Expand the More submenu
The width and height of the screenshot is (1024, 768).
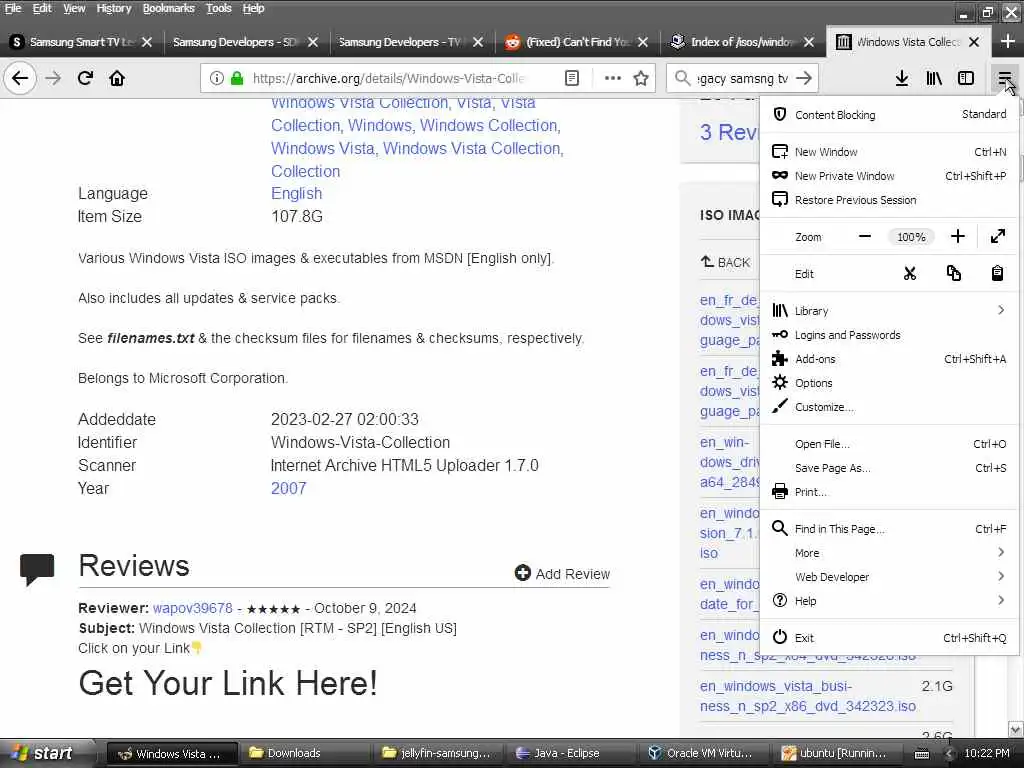pos(889,553)
